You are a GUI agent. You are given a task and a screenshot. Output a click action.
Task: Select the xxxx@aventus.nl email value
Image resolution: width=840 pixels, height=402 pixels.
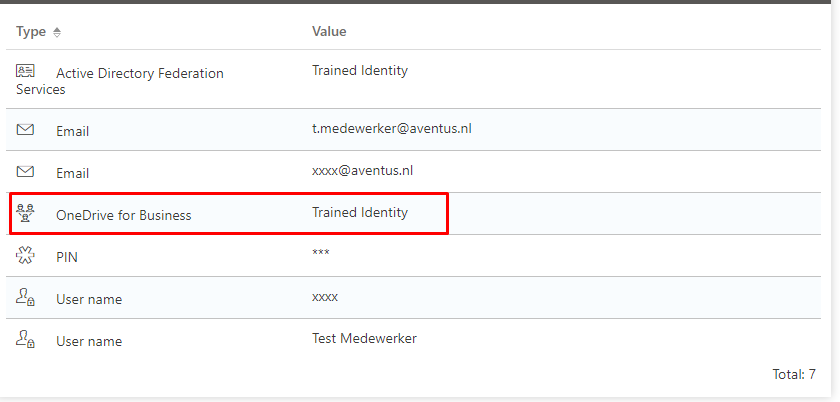pyautogui.click(x=363, y=171)
